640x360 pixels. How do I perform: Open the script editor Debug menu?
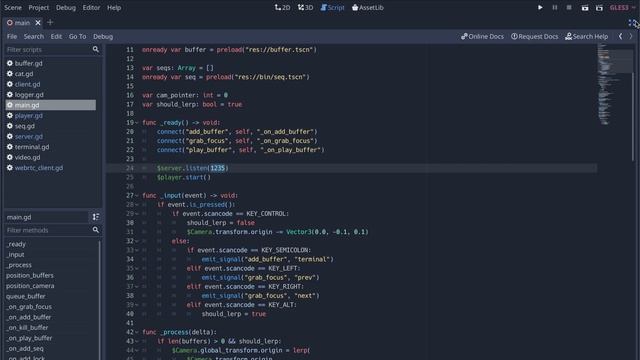(x=103, y=36)
